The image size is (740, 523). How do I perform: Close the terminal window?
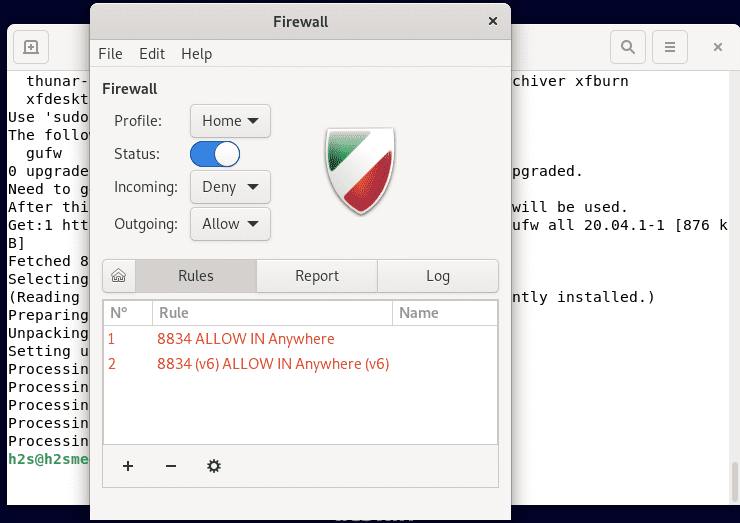click(x=718, y=47)
